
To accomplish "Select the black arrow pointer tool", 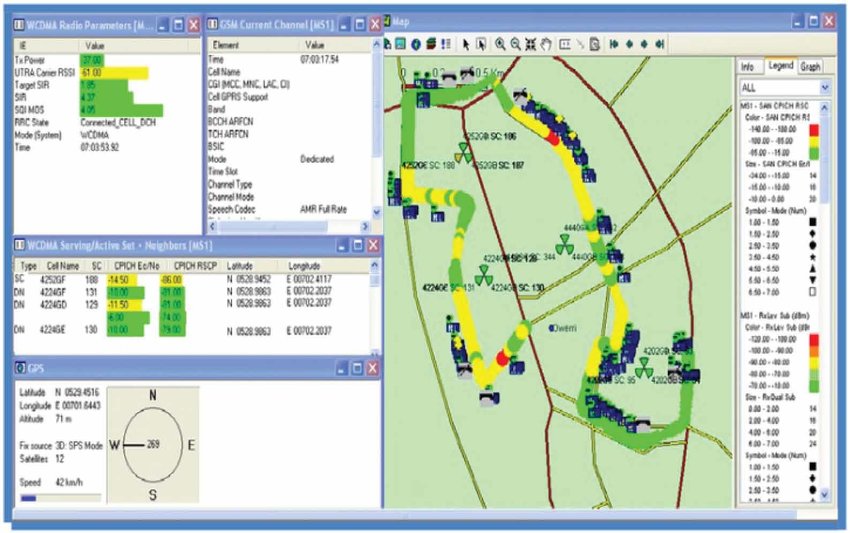I will click(466, 44).
